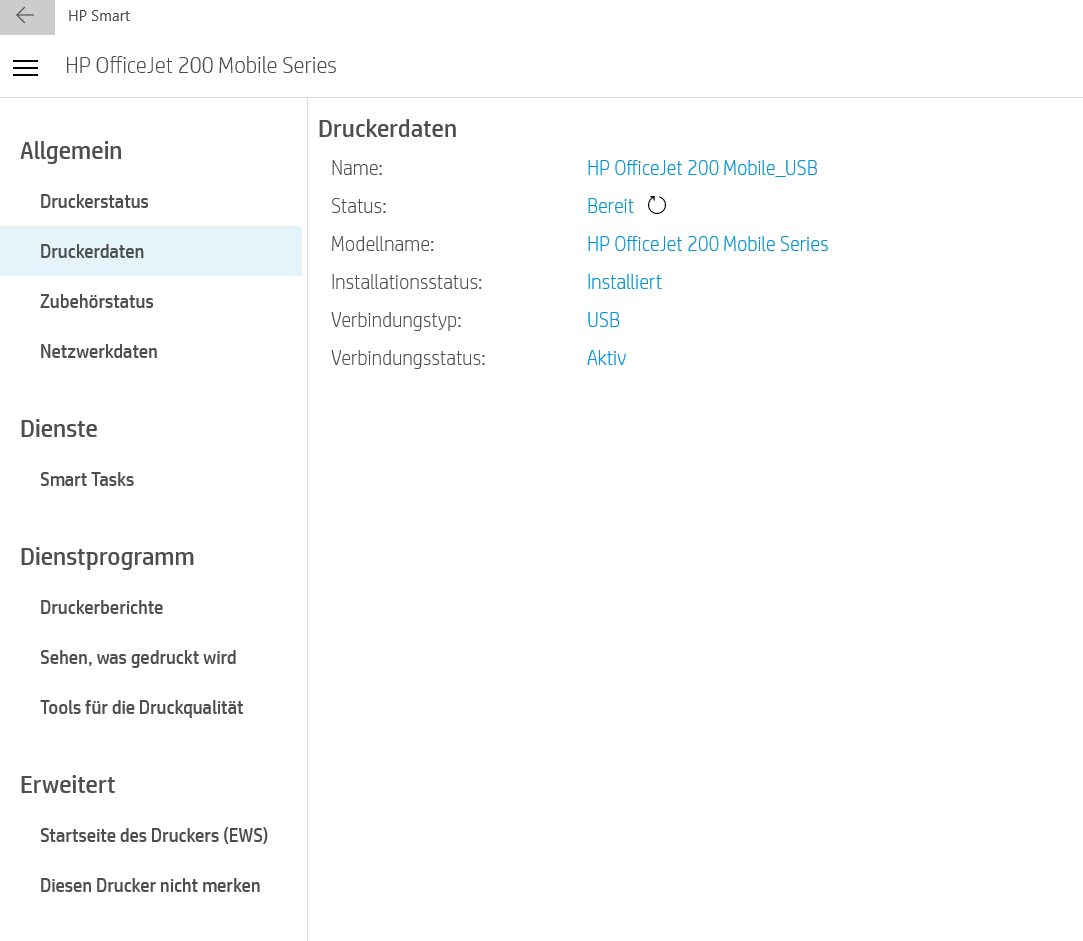Click the Dienste section header
Viewport: 1083px width, 941px height.
(x=58, y=428)
